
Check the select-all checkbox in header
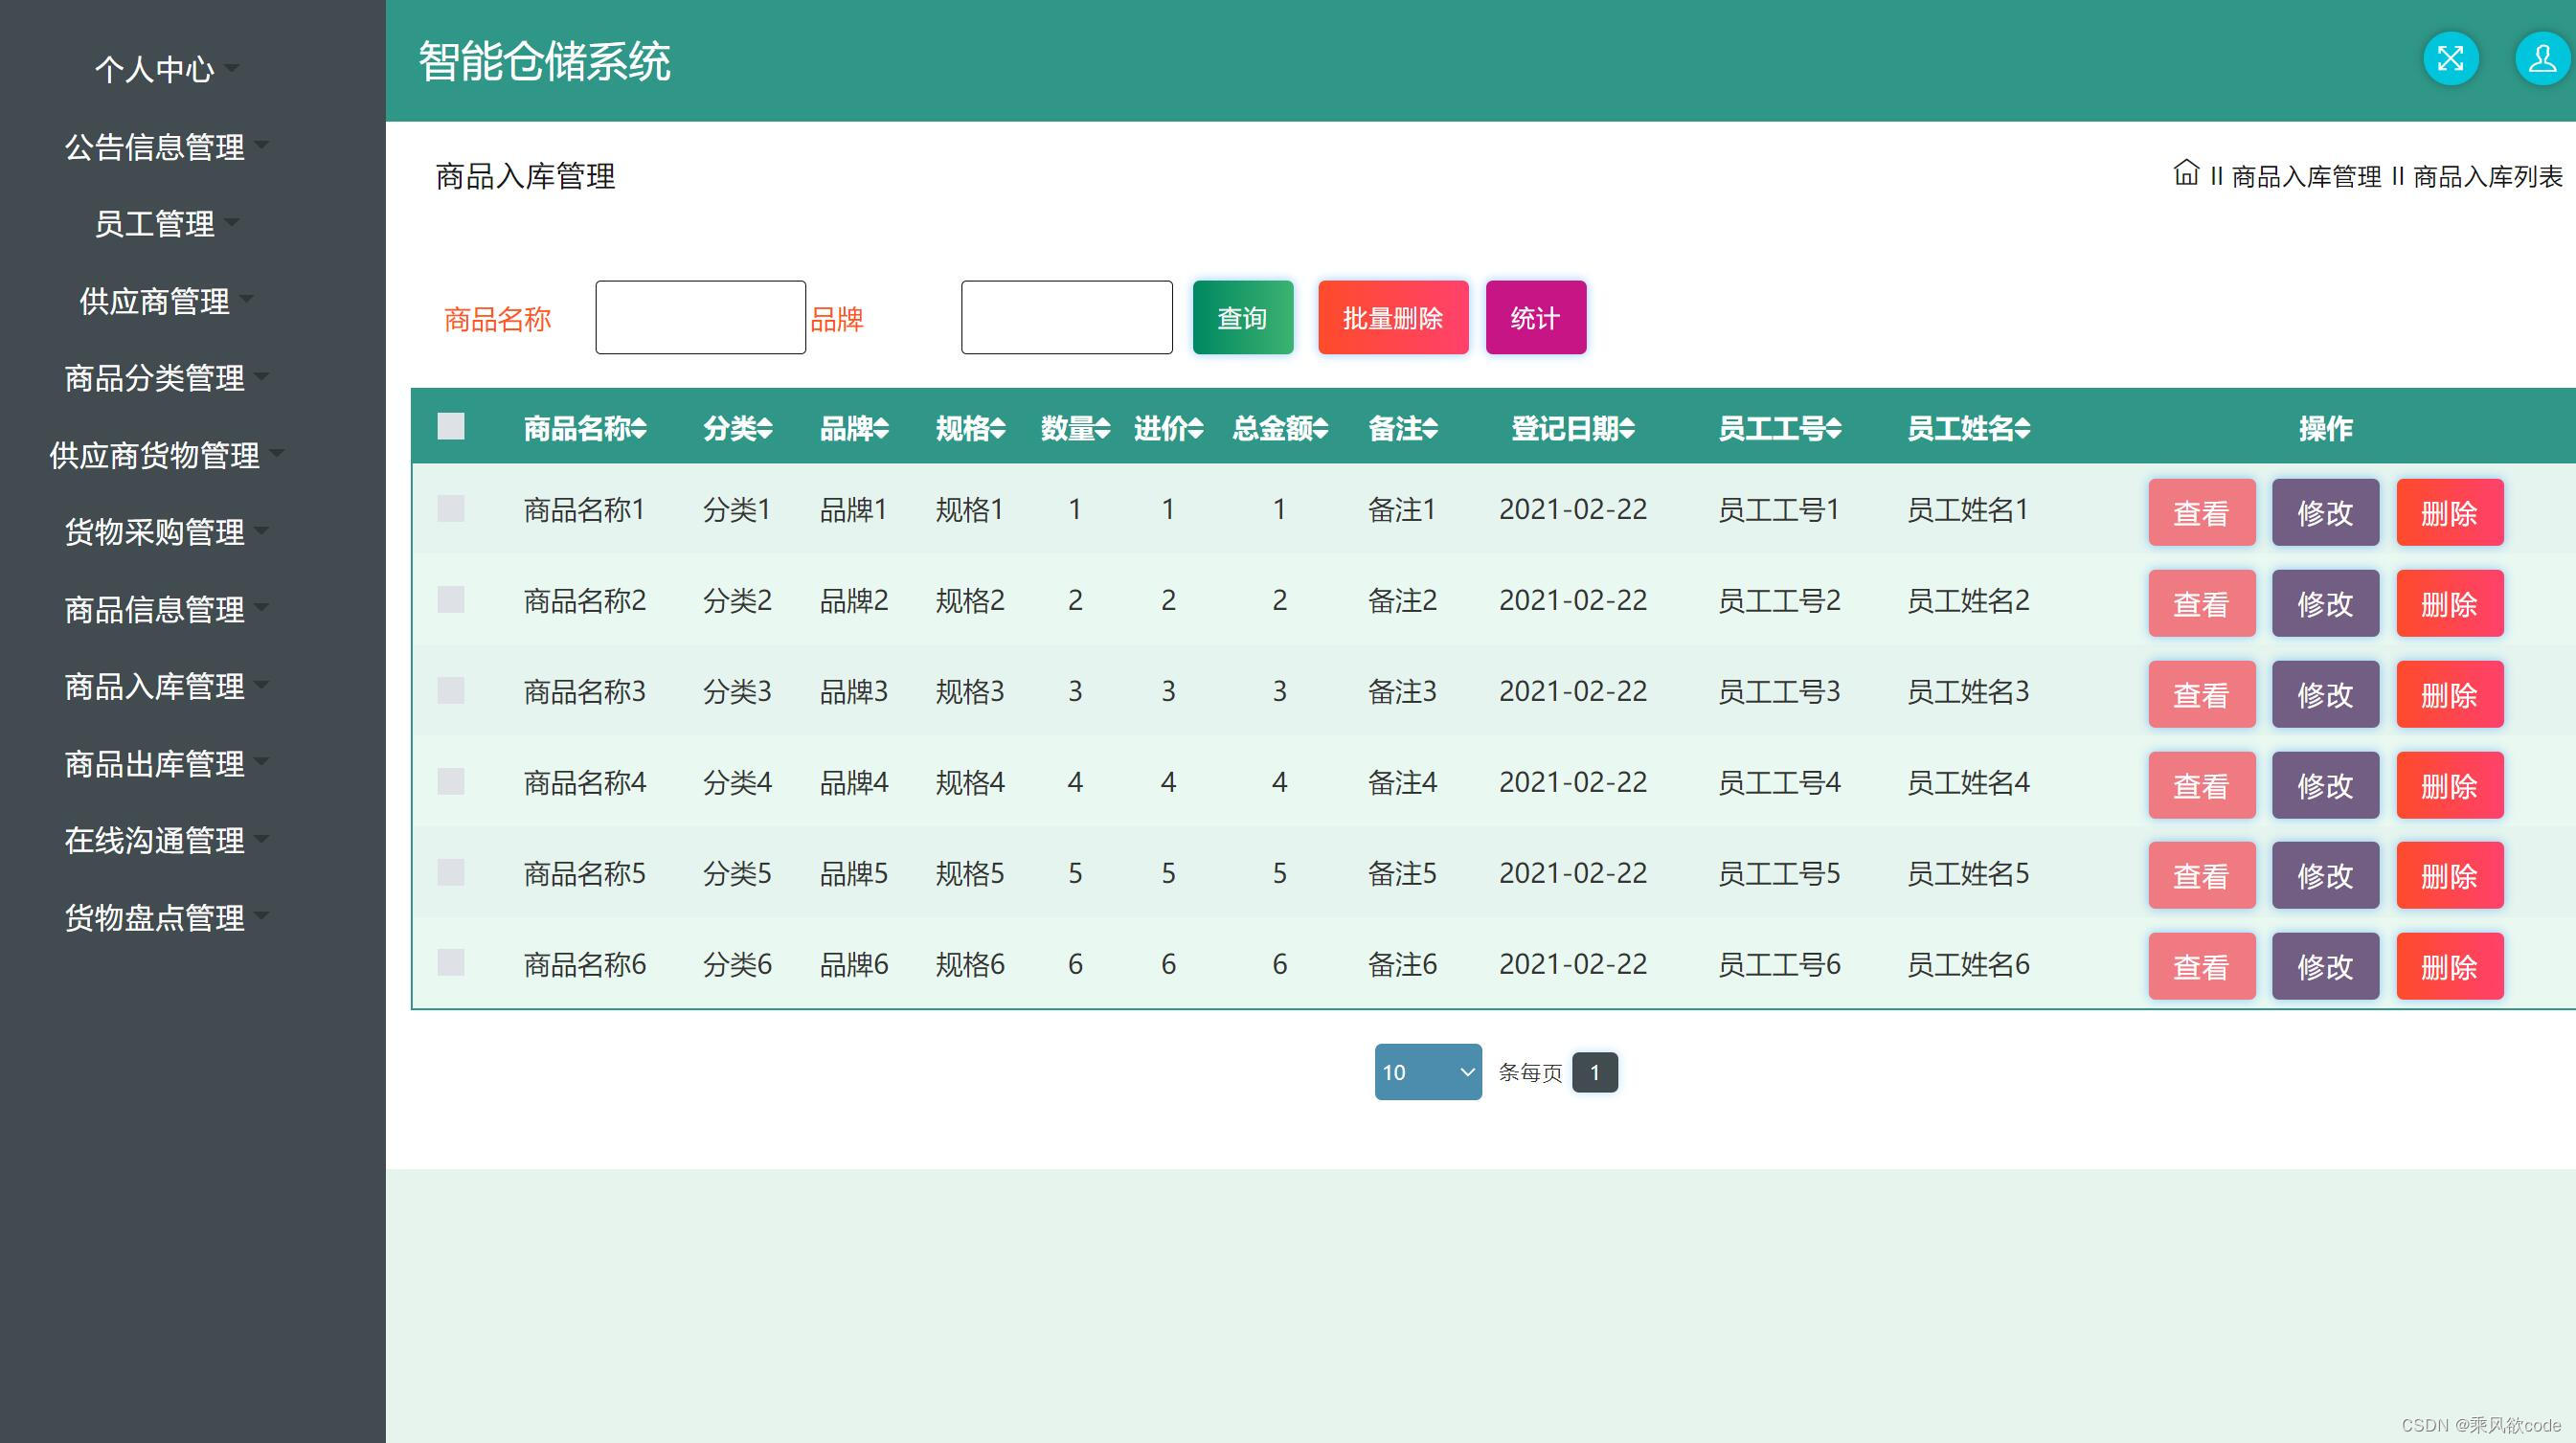click(x=451, y=427)
